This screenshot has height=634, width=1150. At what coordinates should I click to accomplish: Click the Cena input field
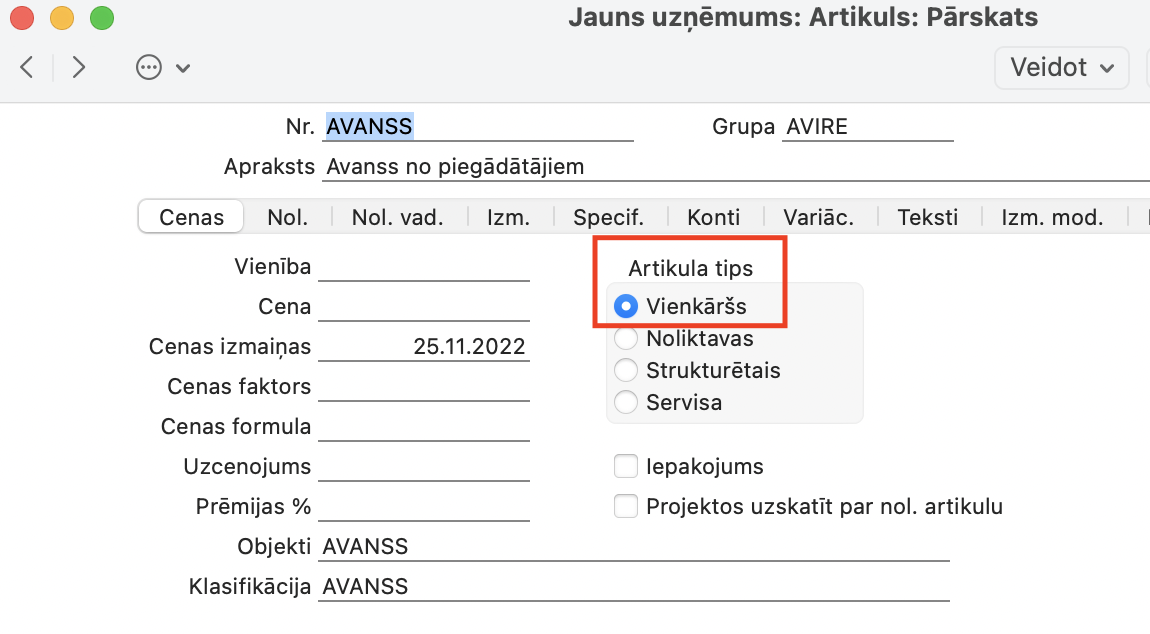[423, 307]
